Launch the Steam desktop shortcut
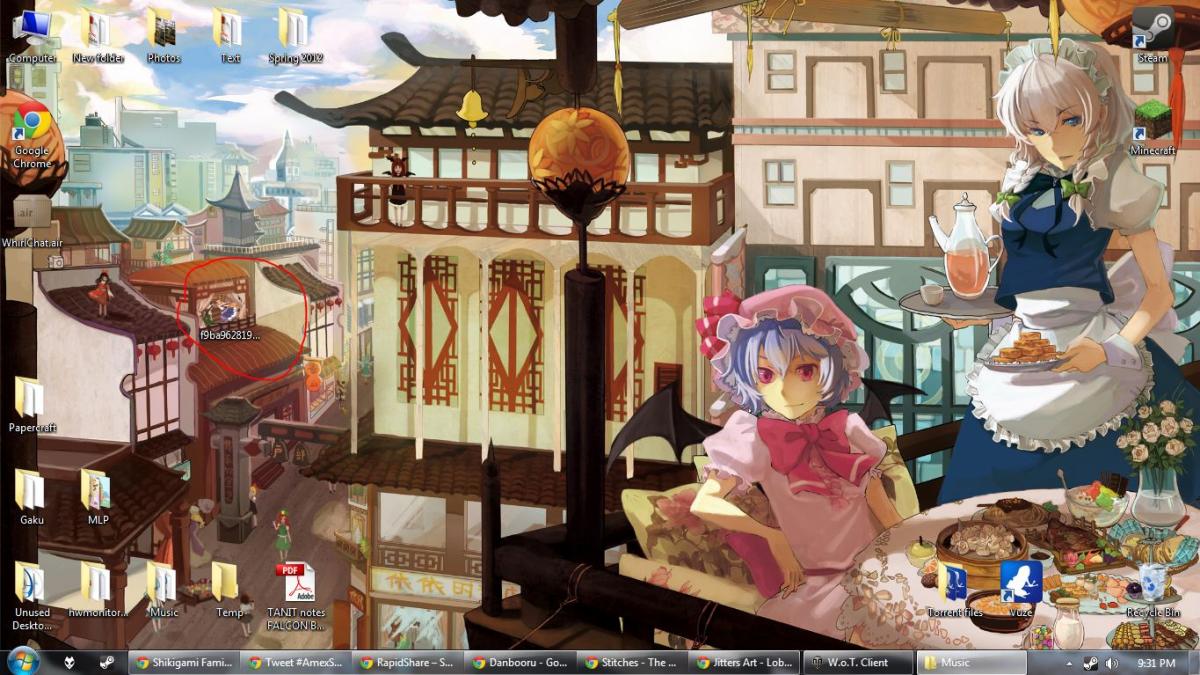Screen dimensions: 1200x675 (1152, 35)
